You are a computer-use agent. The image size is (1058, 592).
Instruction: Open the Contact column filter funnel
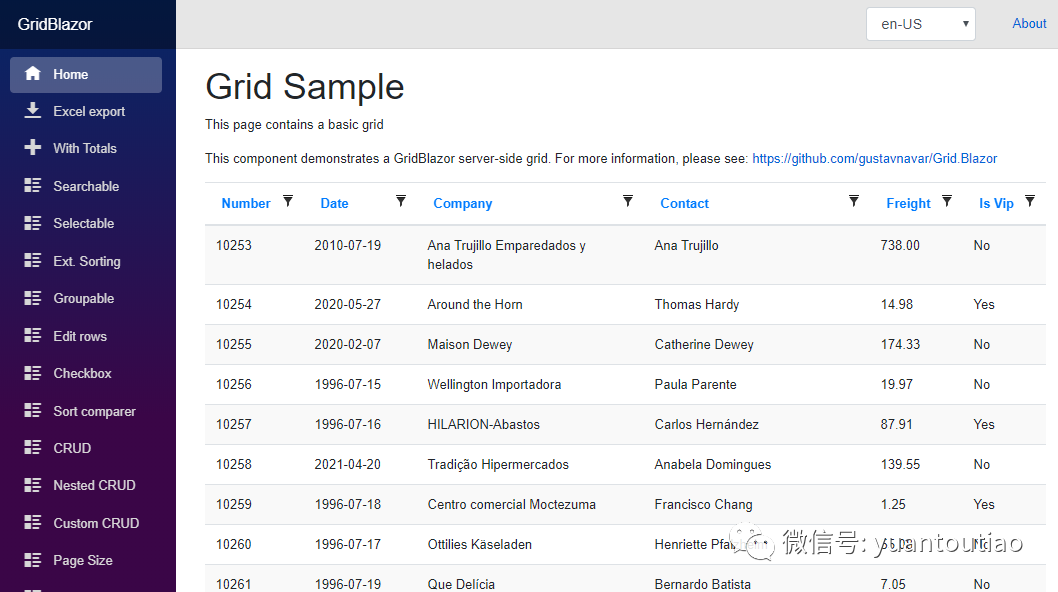(x=854, y=201)
